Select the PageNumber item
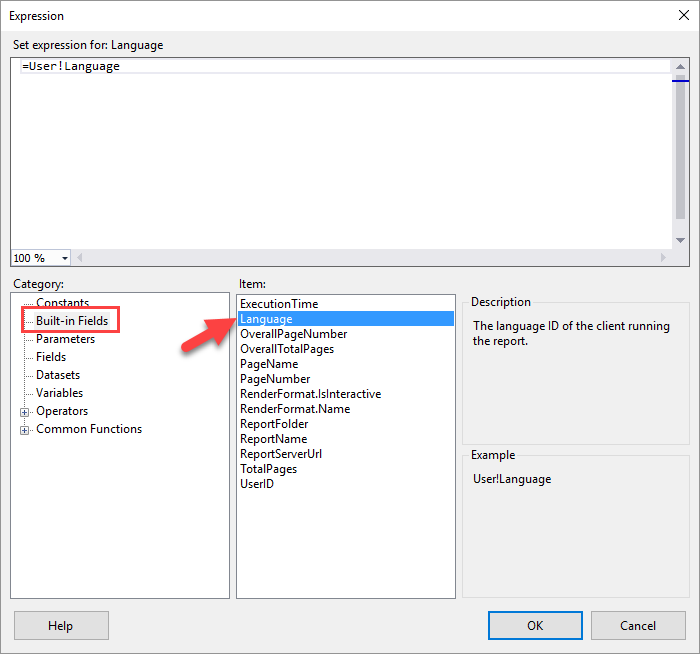This screenshot has height=654, width=700. pyautogui.click(x=346, y=379)
